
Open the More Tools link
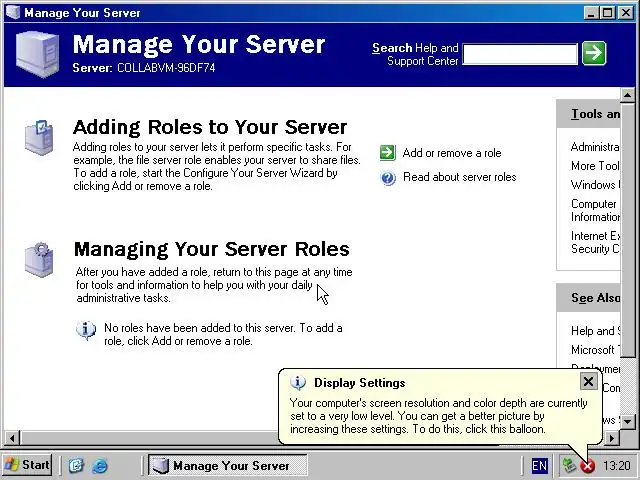[x=595, y=166]
